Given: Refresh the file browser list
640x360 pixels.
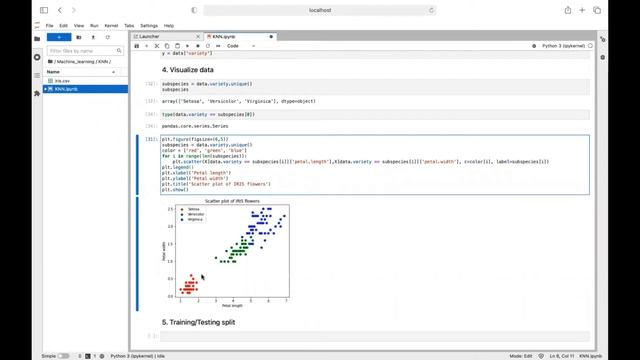Looking at the screenshot, I should pos(108,37).
